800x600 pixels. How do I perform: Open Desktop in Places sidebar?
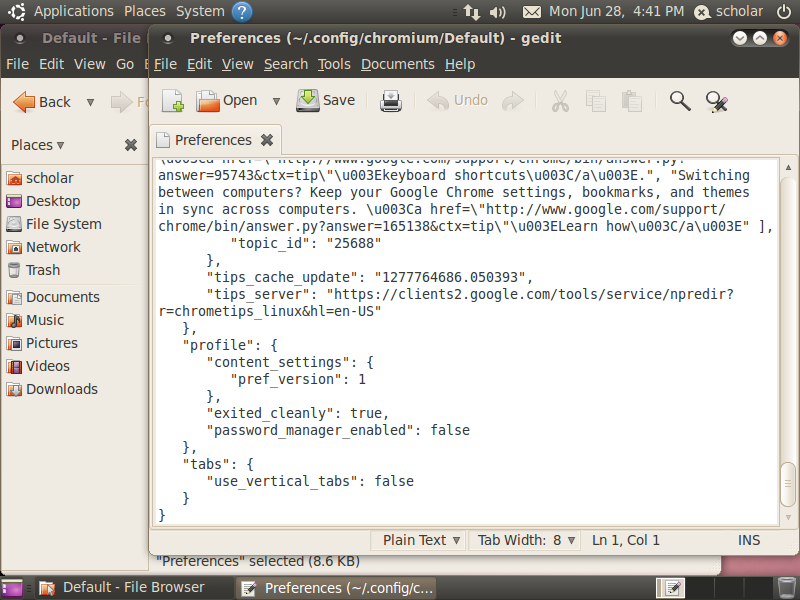[x=44, y=201]
